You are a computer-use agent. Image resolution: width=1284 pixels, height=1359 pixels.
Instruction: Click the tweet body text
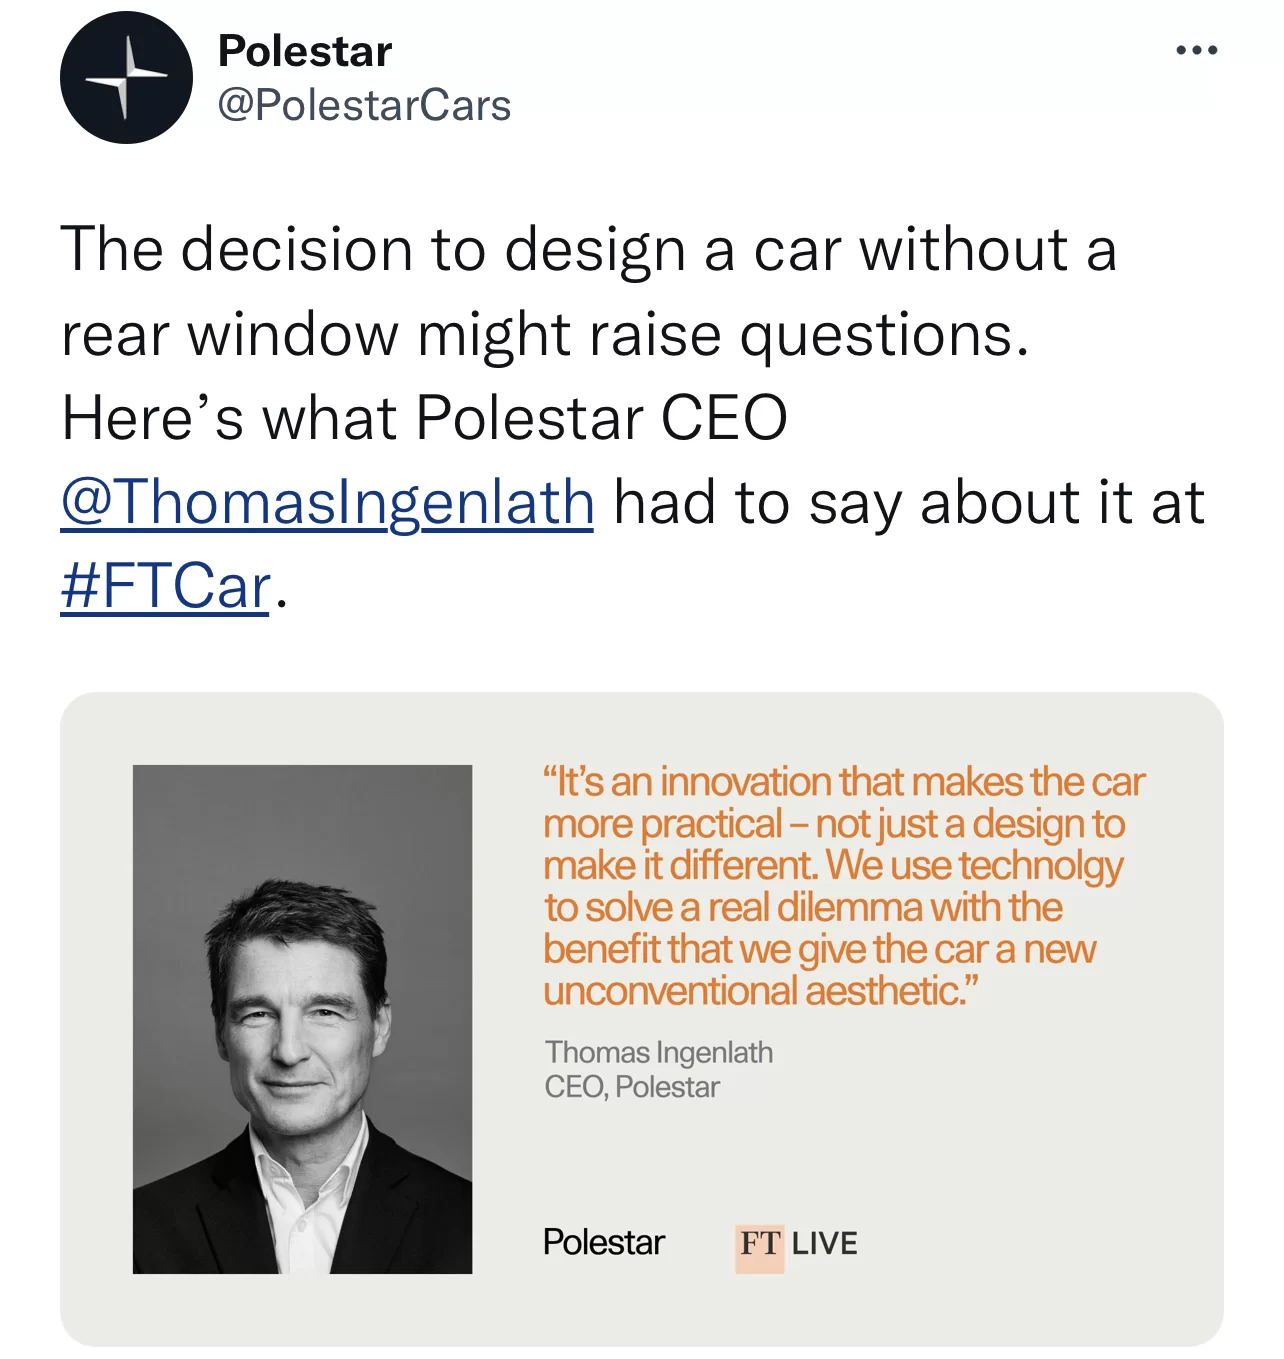pos(632,416)
